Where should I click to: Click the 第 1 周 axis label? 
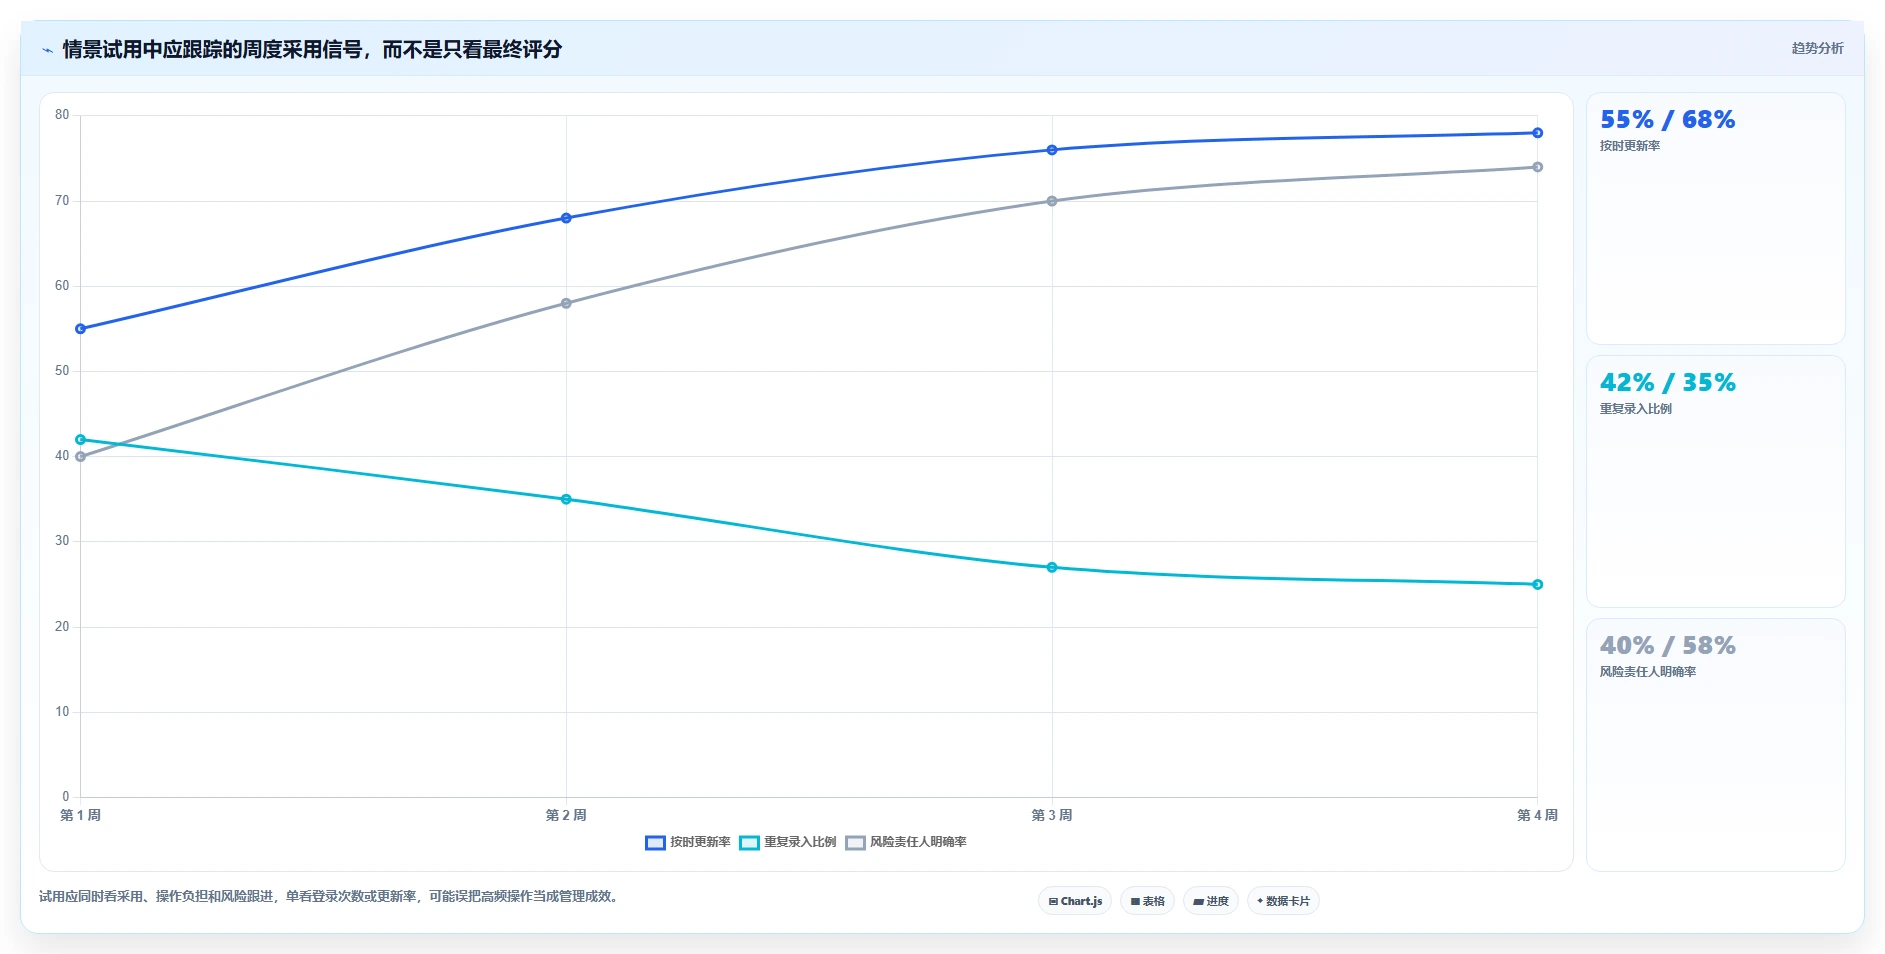(x=81, y=815)
